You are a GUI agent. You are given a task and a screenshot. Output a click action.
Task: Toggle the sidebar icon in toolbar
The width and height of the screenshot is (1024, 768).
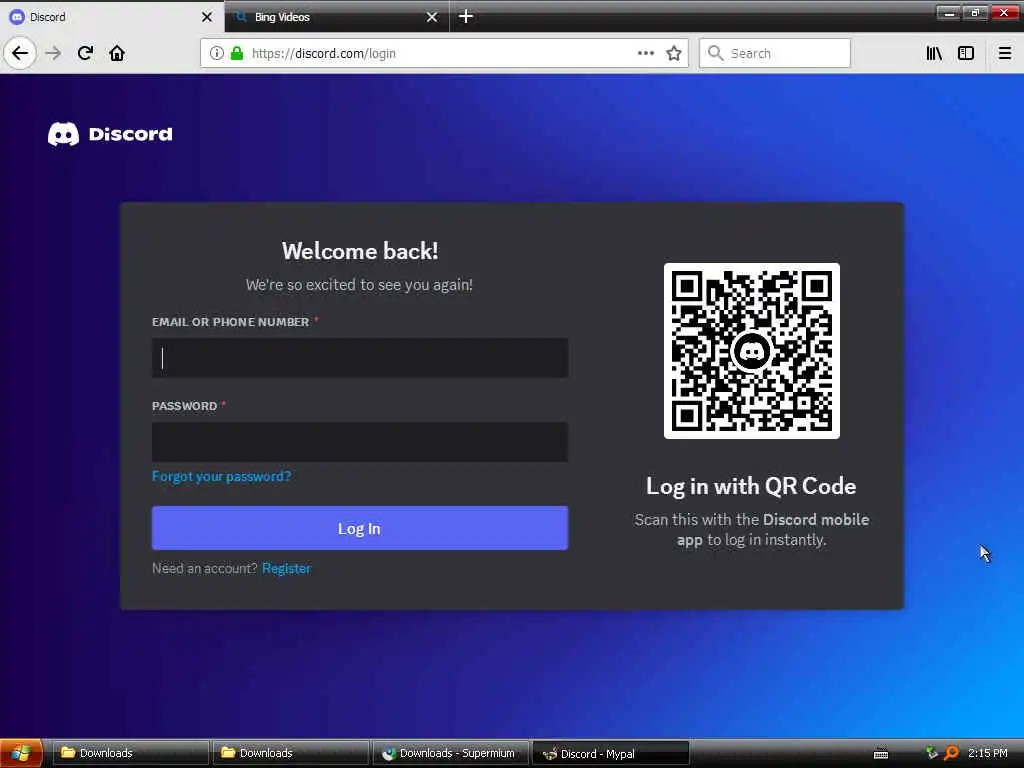point(966,53)
